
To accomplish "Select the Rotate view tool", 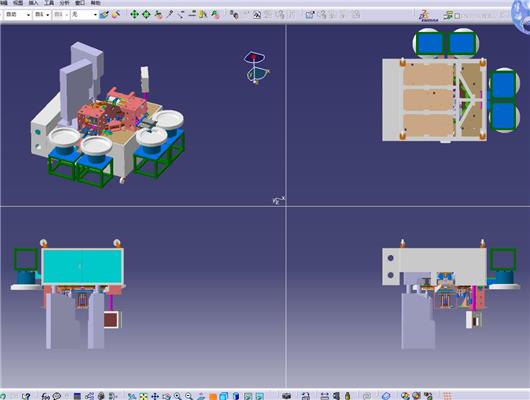I will pyautogui.click(x=166, y=396).
